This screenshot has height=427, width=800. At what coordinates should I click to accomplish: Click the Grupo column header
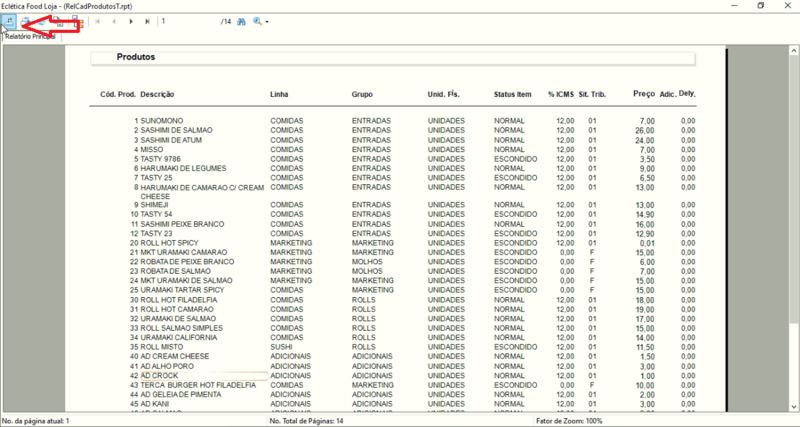362,94
